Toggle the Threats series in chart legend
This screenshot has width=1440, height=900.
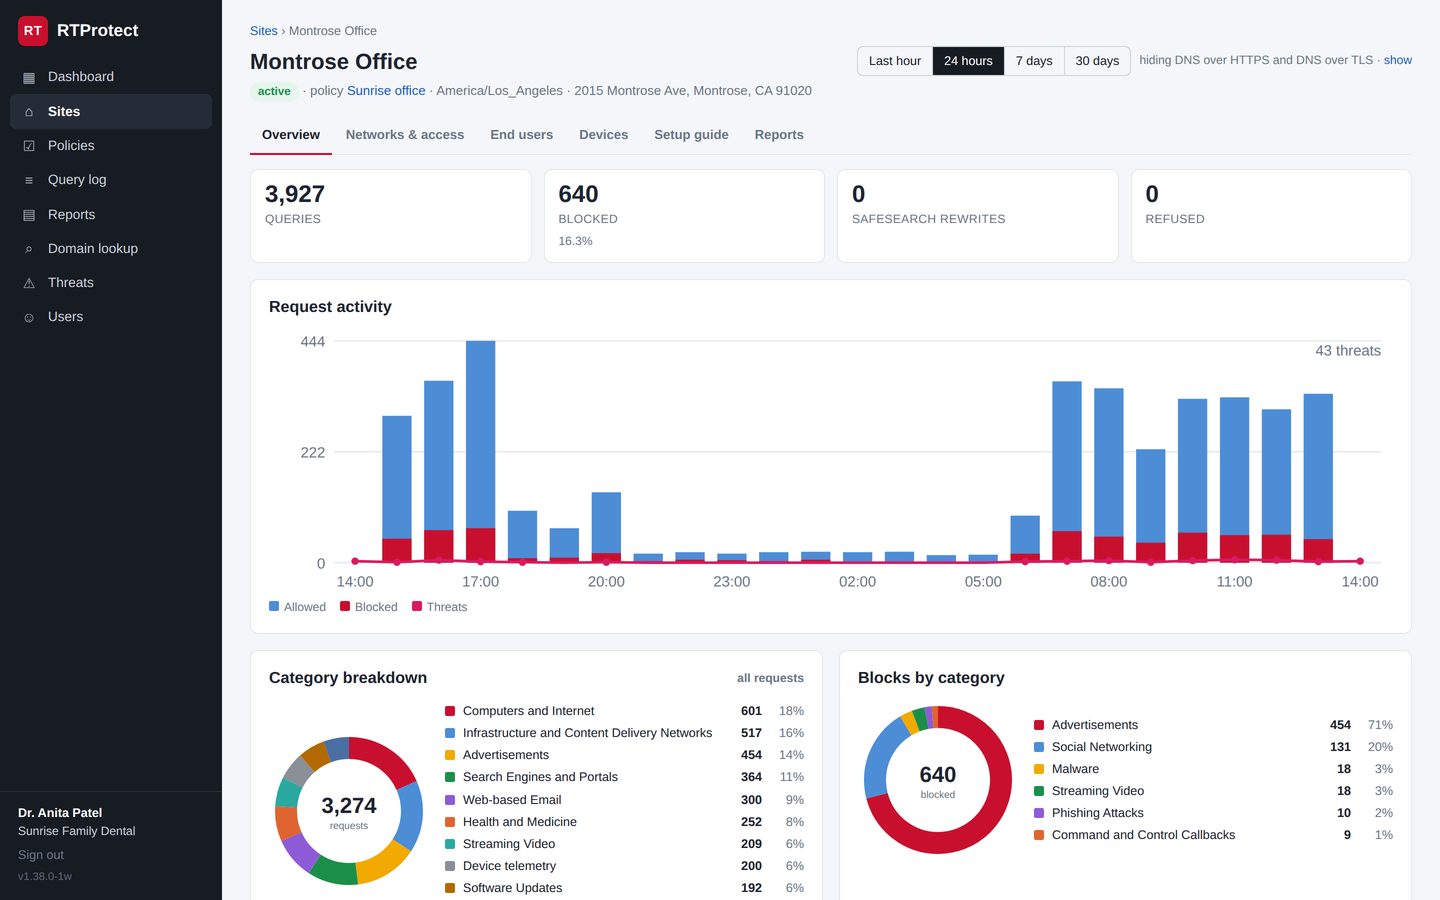[439, 607]
